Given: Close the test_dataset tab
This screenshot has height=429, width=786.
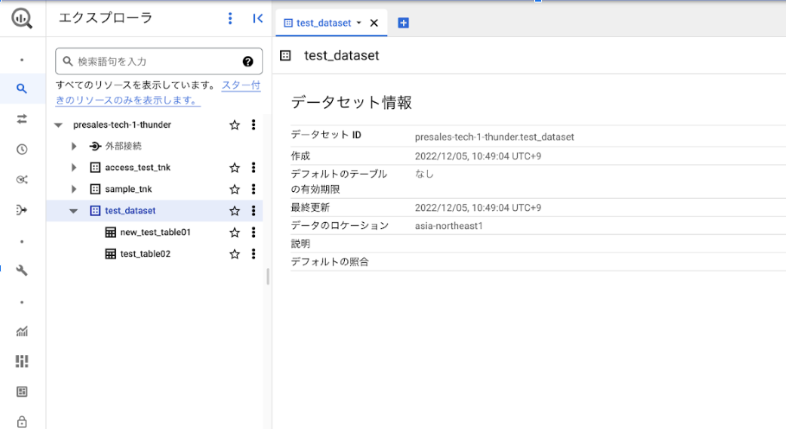Looking at the screenshot, I should point(374,22).
